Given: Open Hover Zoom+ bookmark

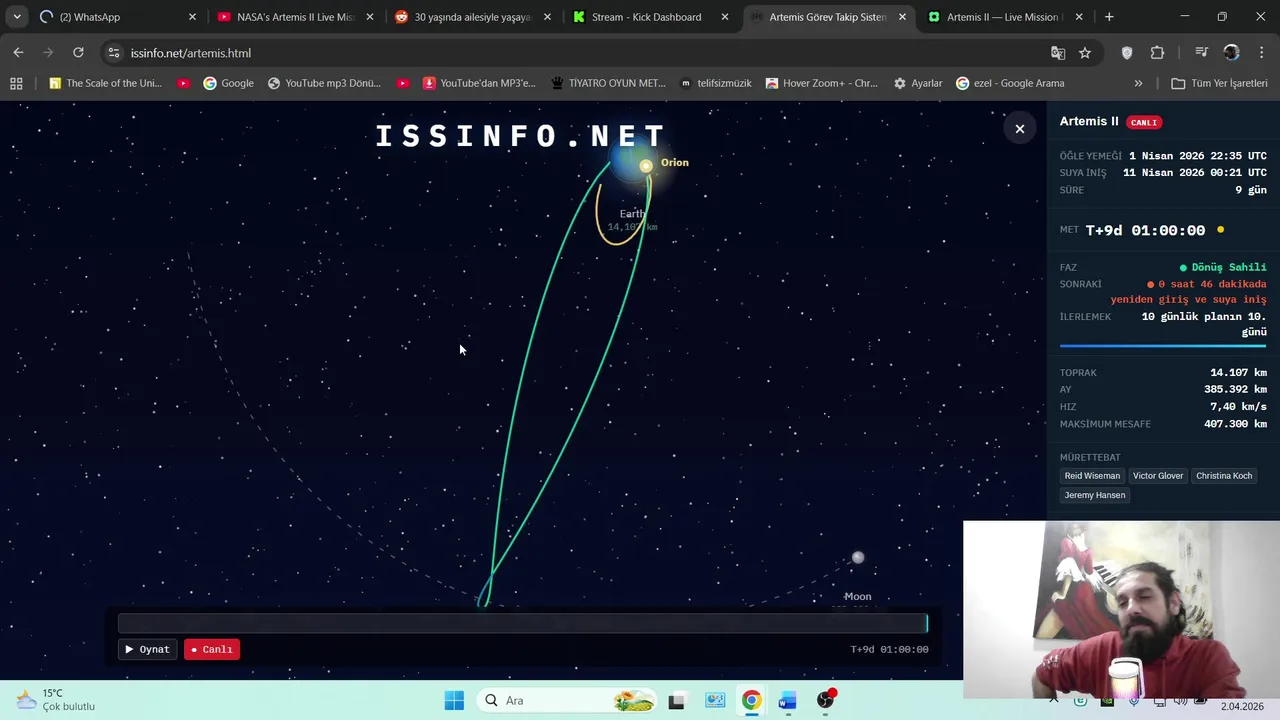Looking at the screenshot, I should coord(821,83).
